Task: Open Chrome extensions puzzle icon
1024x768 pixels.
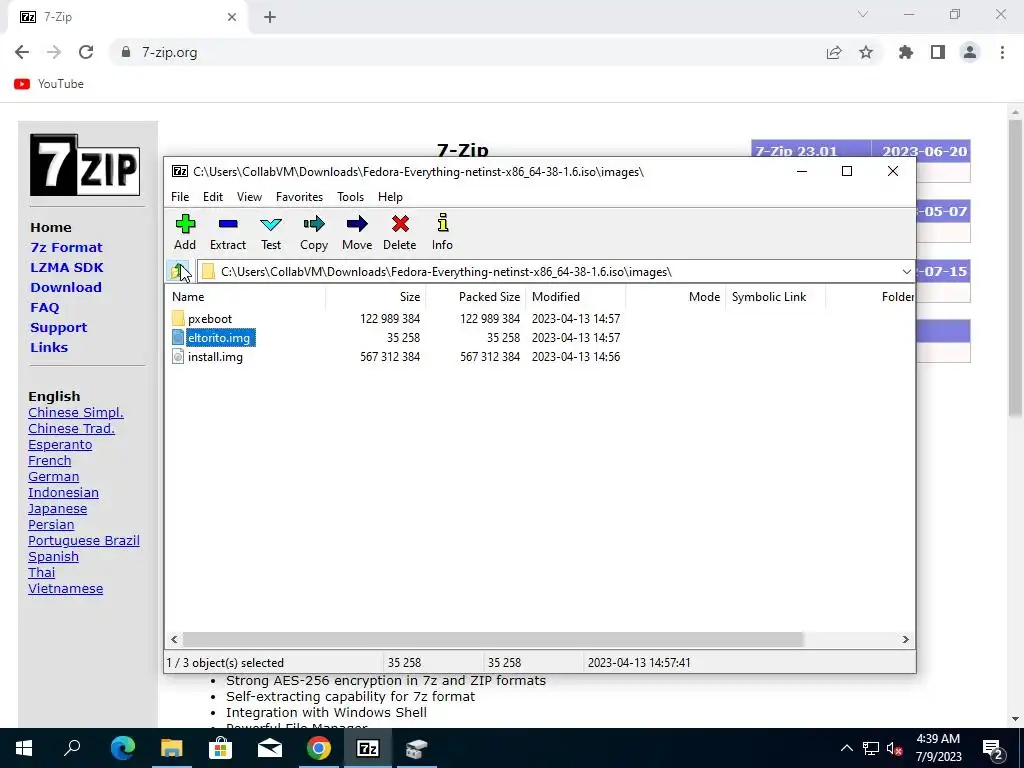Action: pos(906,52)
